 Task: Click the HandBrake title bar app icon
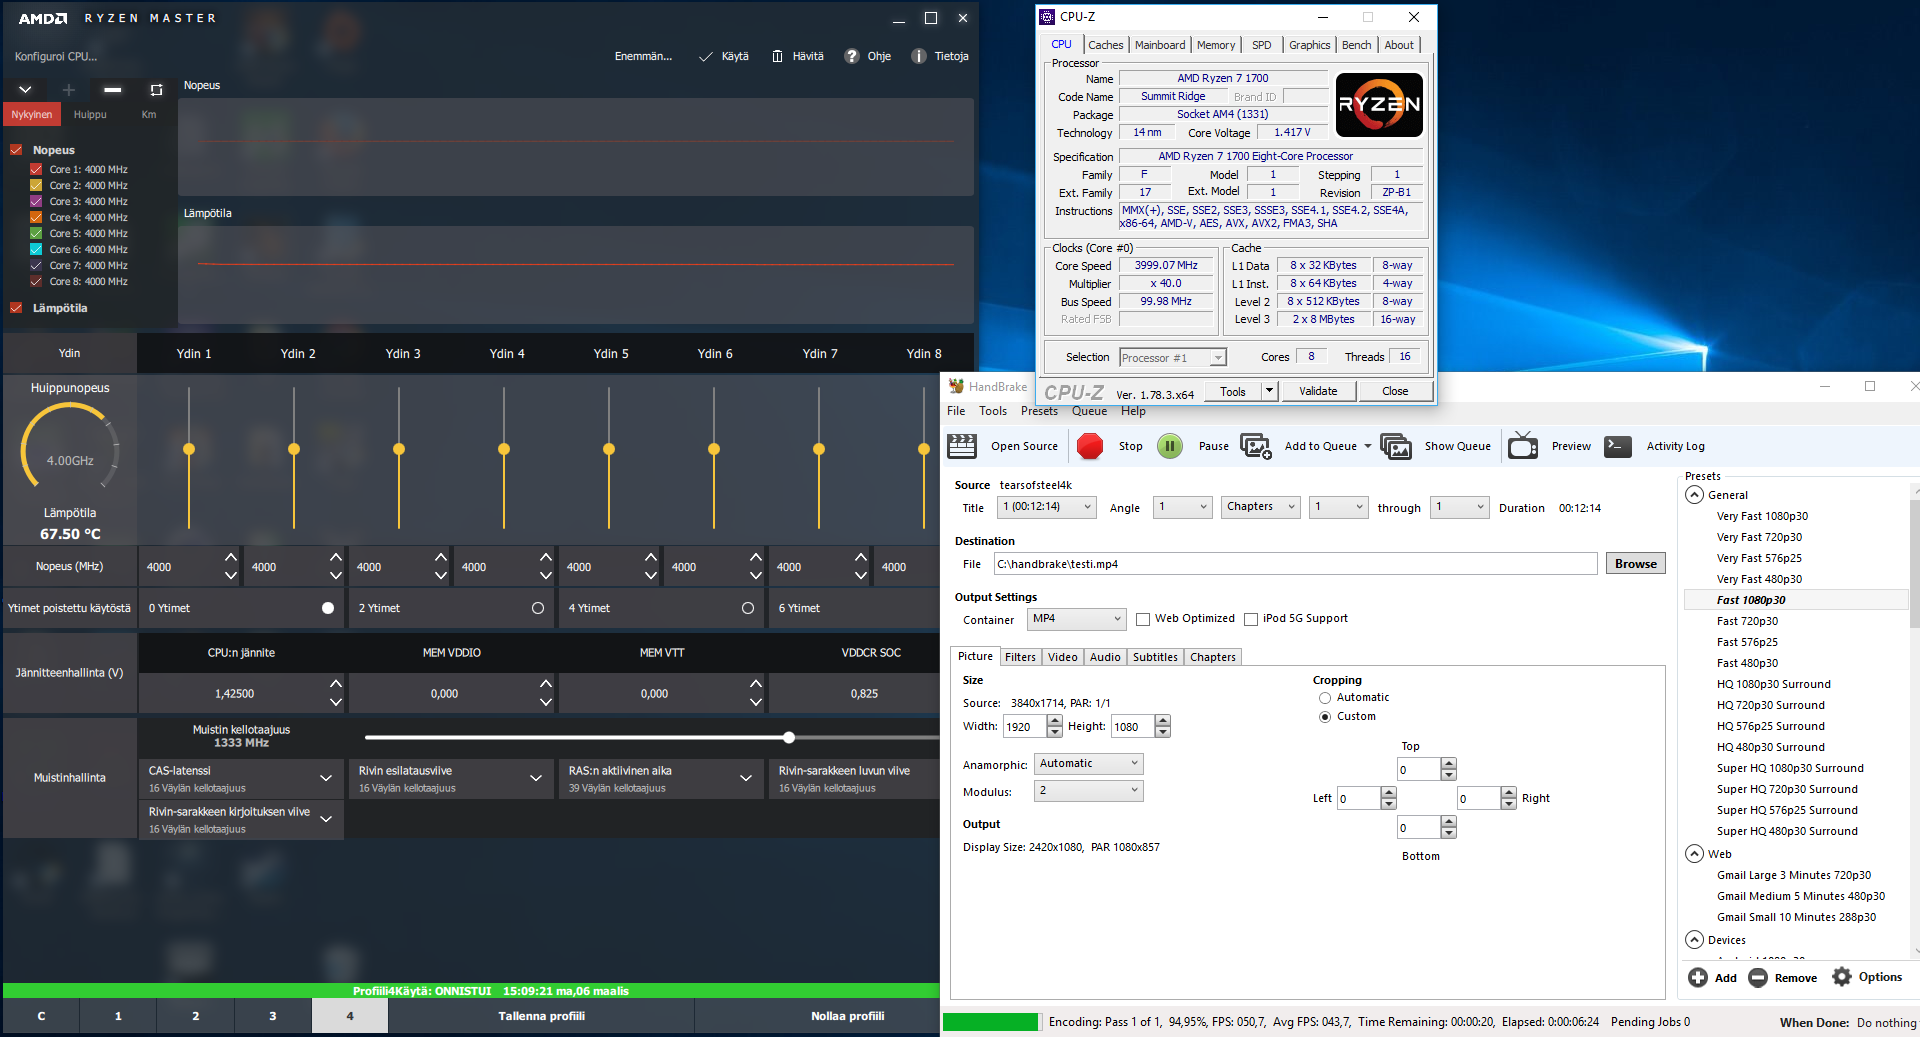pos(956,386)
